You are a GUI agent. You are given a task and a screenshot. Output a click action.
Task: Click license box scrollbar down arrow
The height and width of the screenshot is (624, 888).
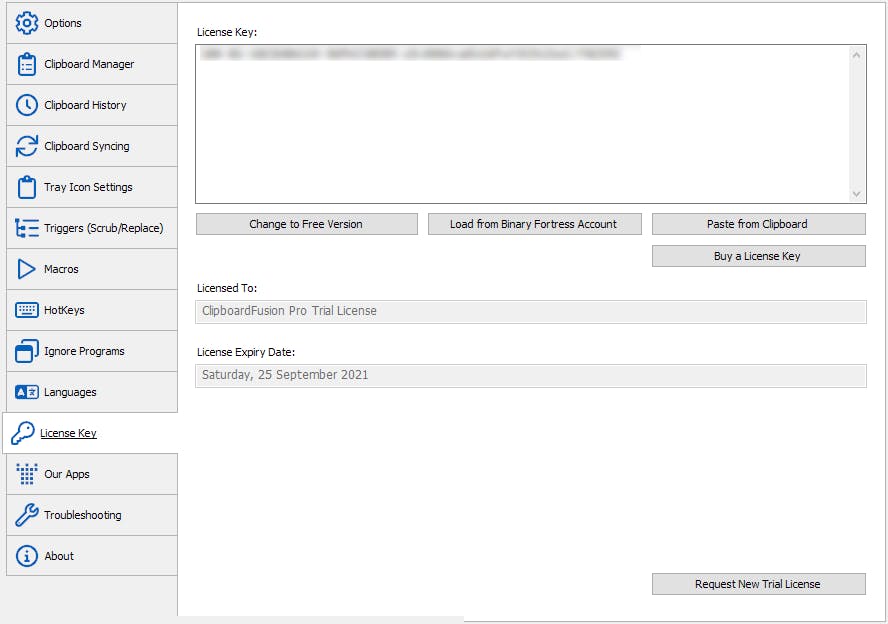856,194
